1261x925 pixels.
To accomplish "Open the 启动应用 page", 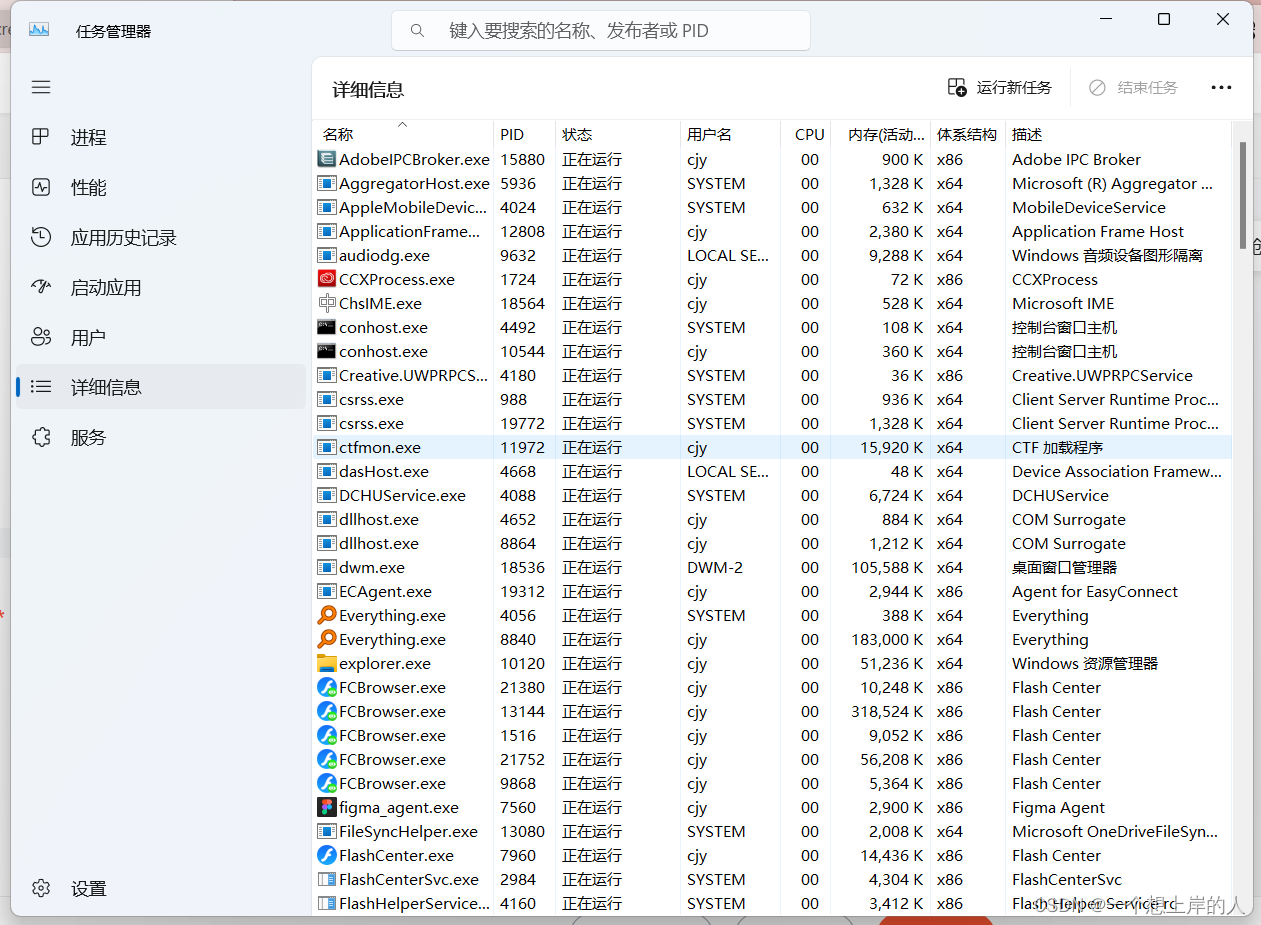I will point(160,287).
